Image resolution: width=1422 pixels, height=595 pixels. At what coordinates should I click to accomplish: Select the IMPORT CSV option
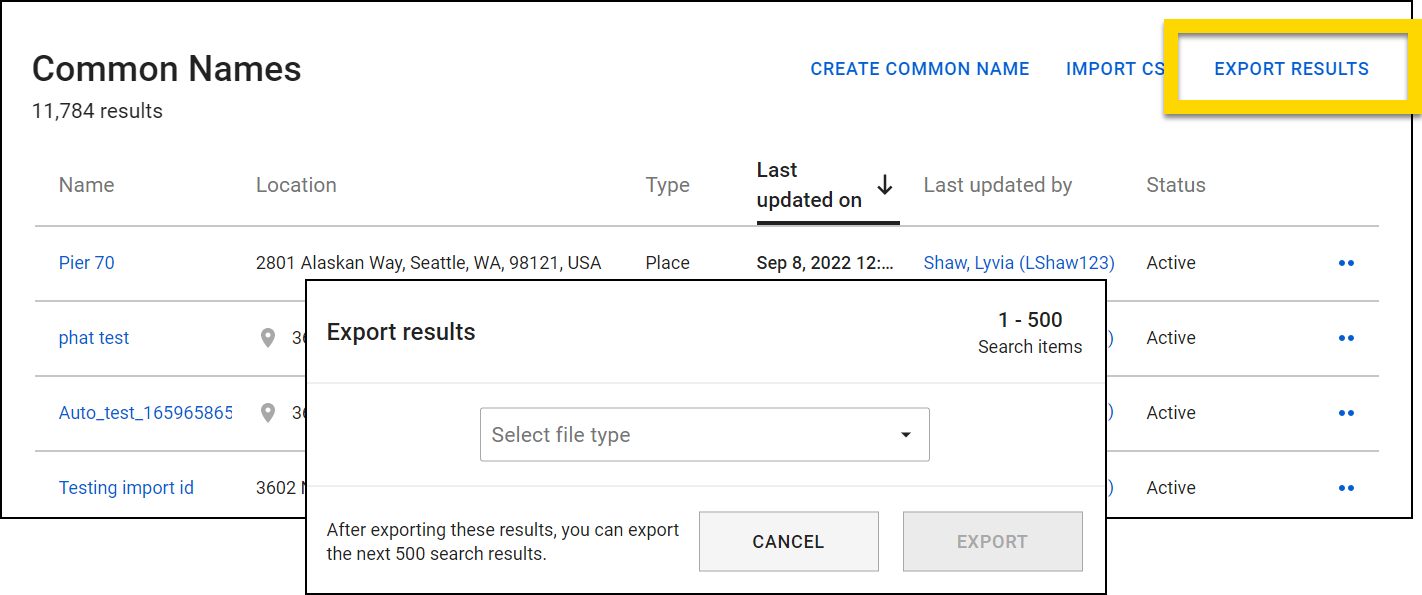pyautogui.click(x=1115, y=68)
